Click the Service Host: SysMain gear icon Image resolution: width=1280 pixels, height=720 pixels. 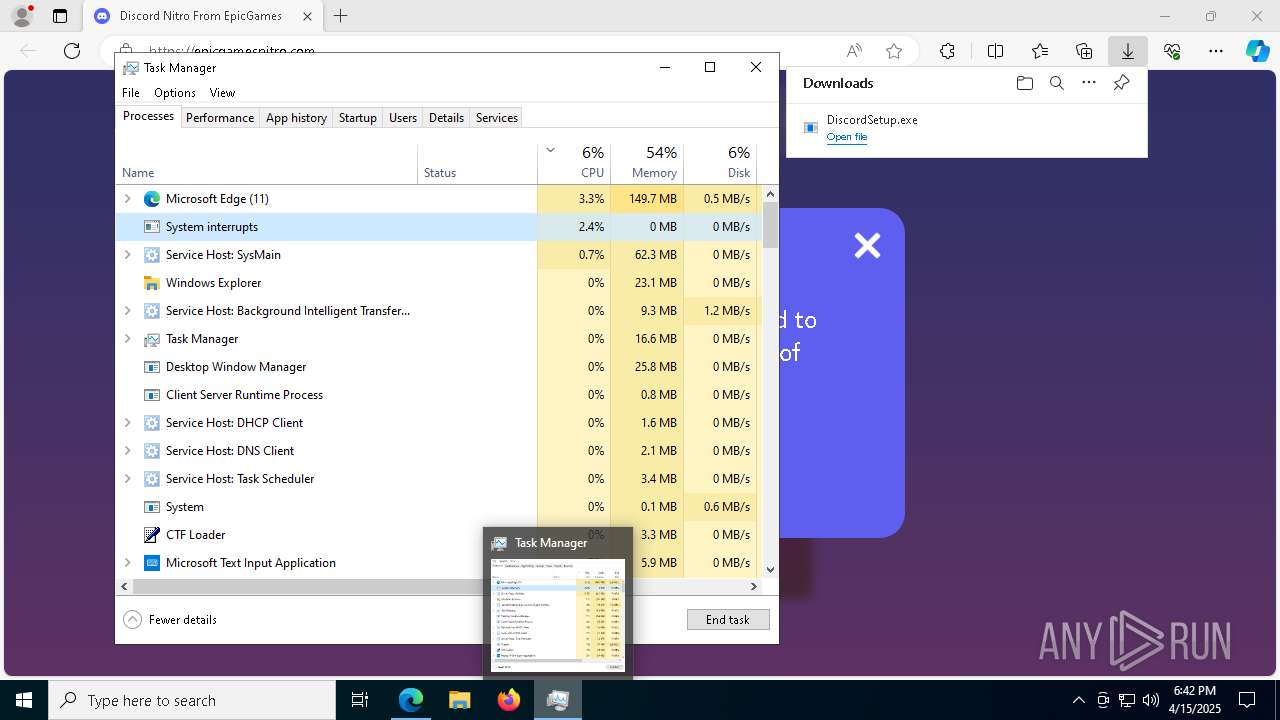click(152, 255)
